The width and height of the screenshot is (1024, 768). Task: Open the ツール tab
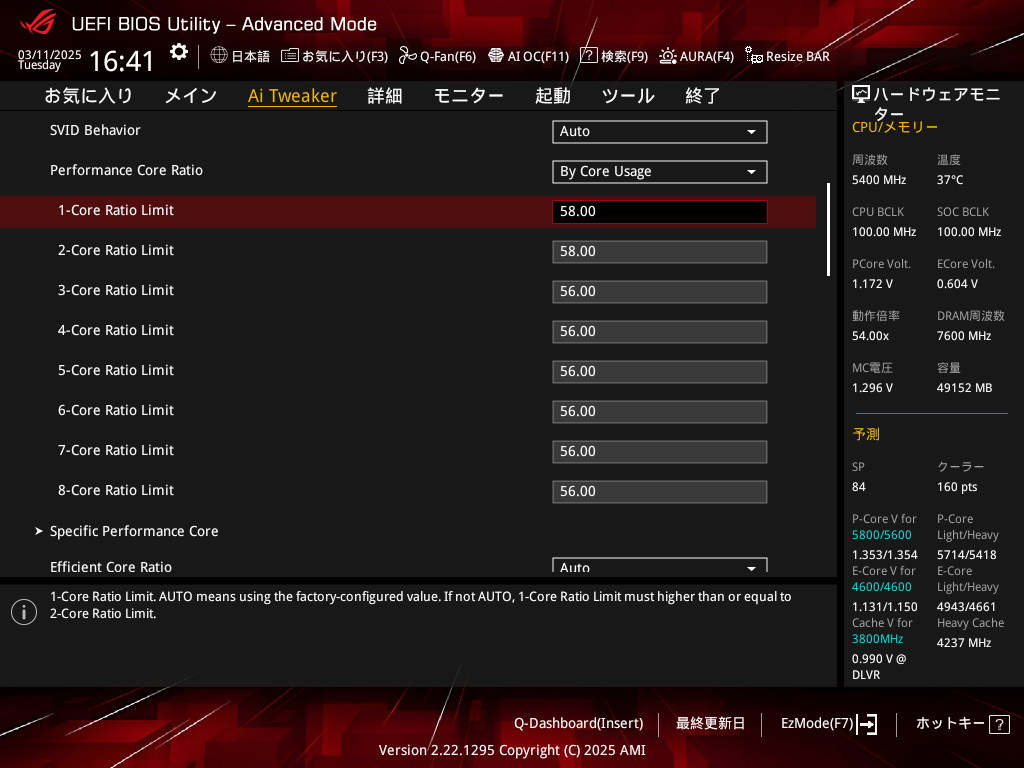pos(628,96)
